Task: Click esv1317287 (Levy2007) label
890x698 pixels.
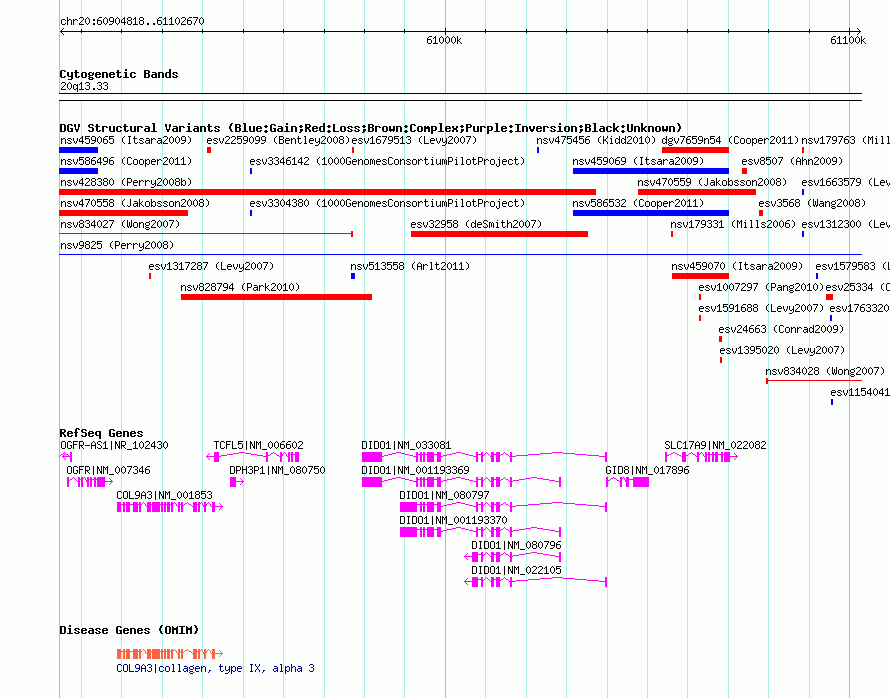Action: pyautogui.click(x=211, y=266)
